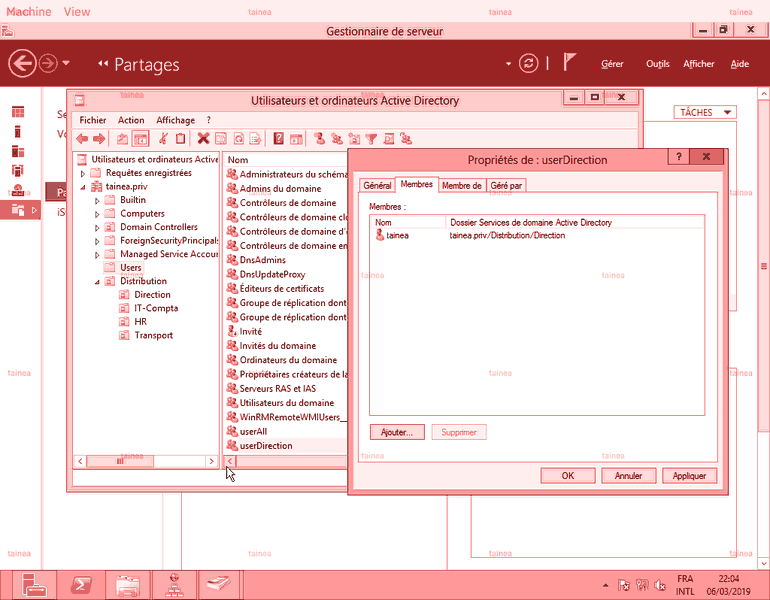Click the Forward arrow in AD toolbar
770x600 pixels.
pyautogui.click(x=99, y=139)
